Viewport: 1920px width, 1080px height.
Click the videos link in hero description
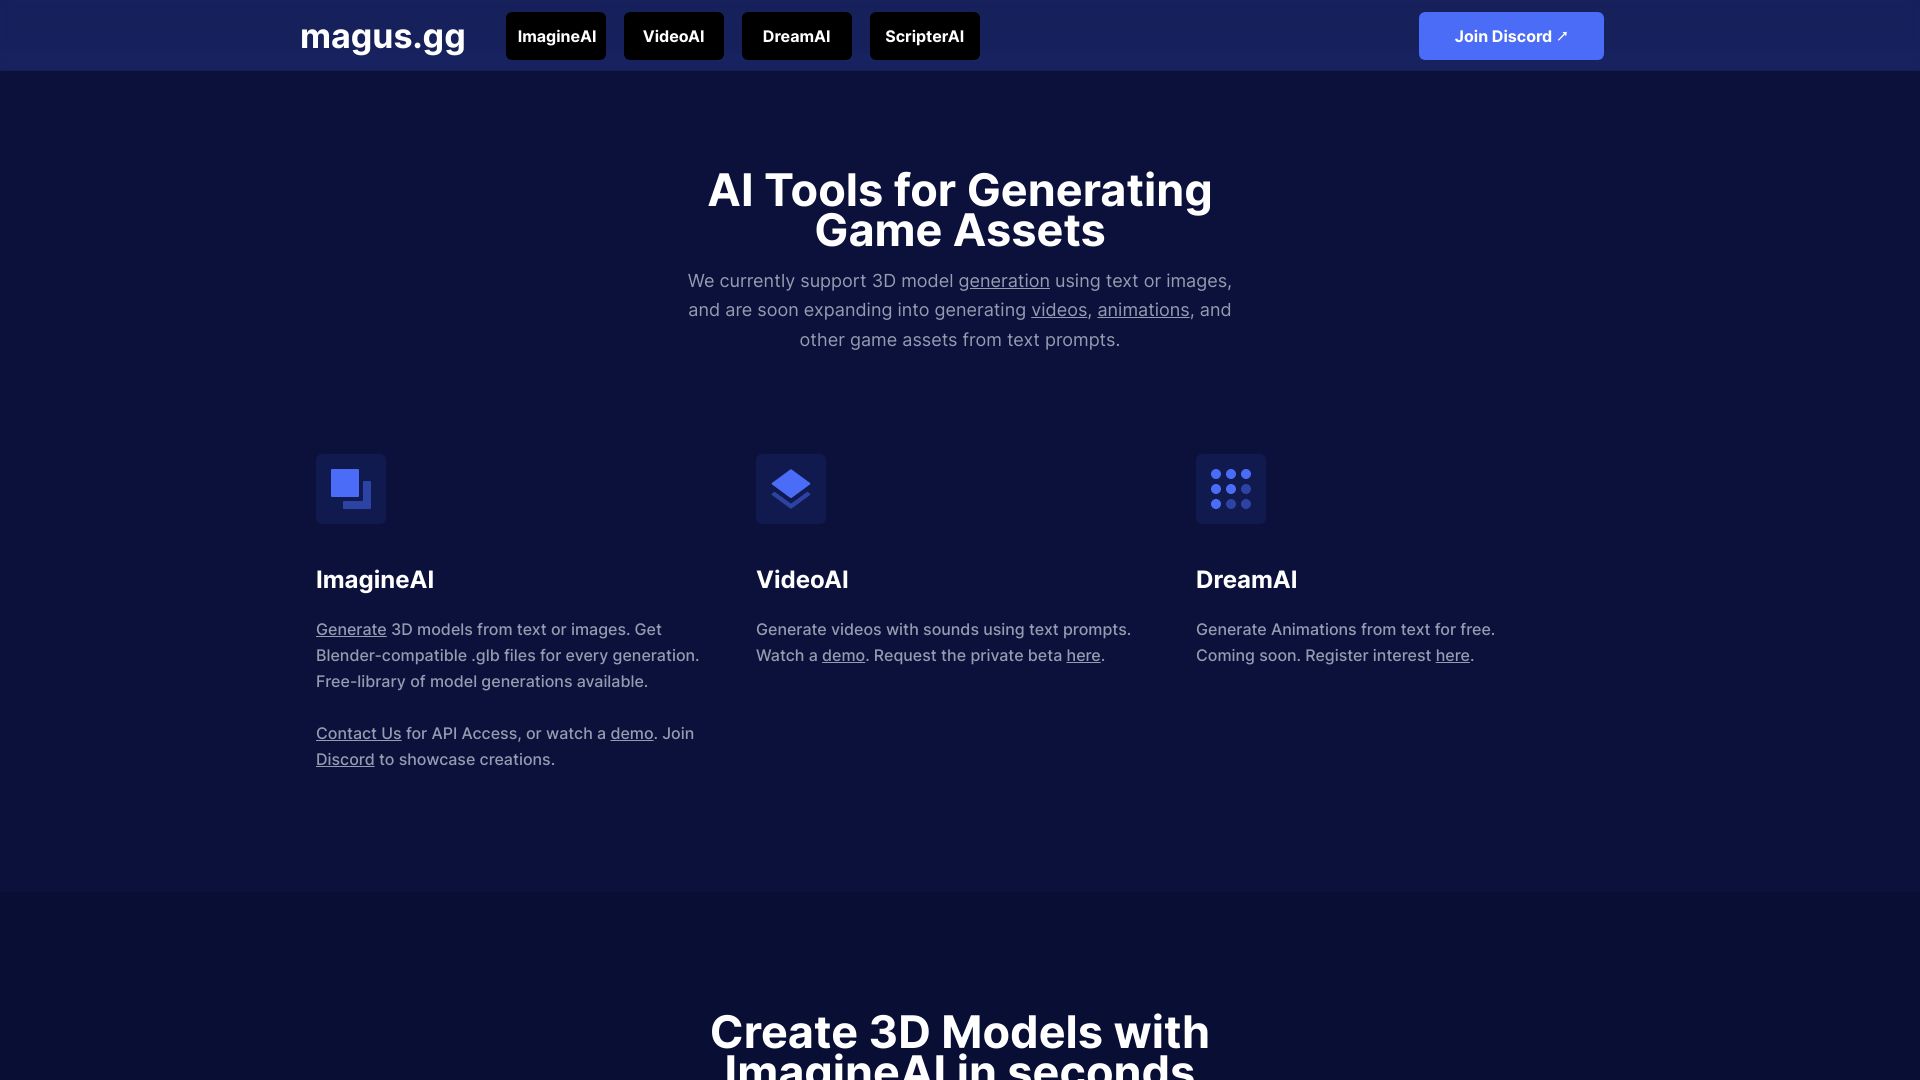1058,310
